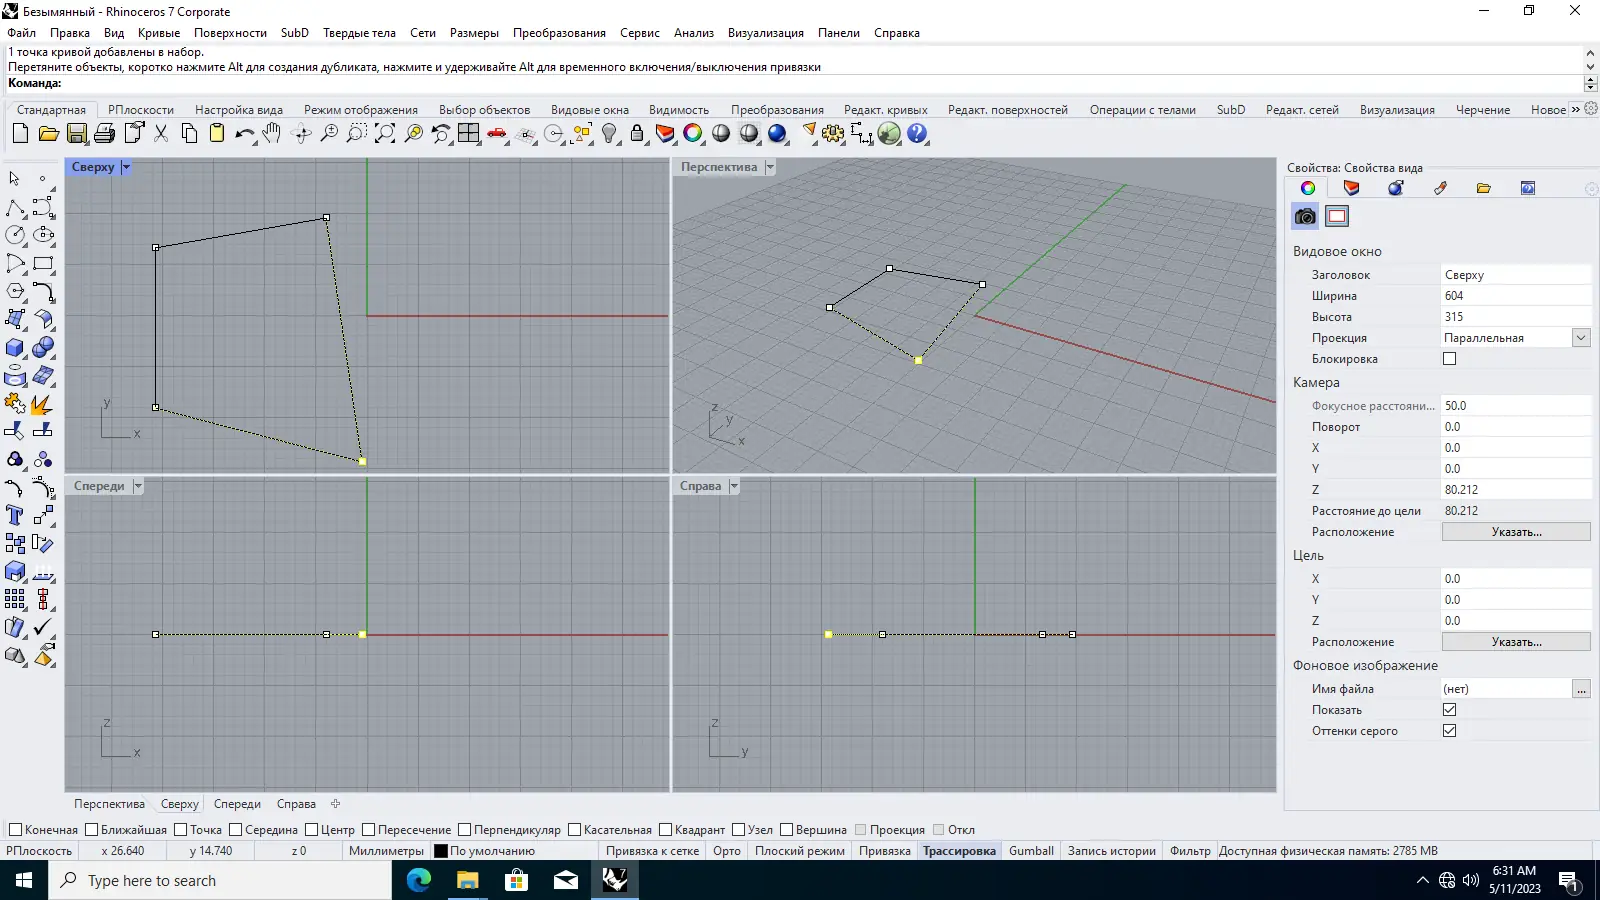Click the blue question mark help icon
The width and height of the screenshot is (1600, 900).
pyautogui.click(x=917, y=133)
